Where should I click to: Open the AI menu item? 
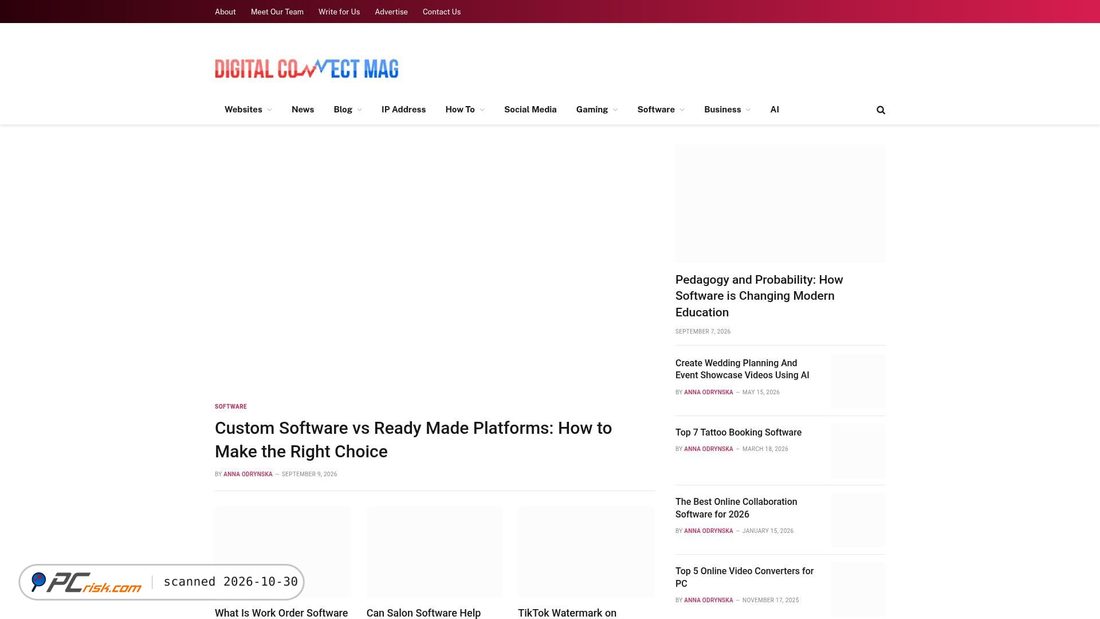774,109
